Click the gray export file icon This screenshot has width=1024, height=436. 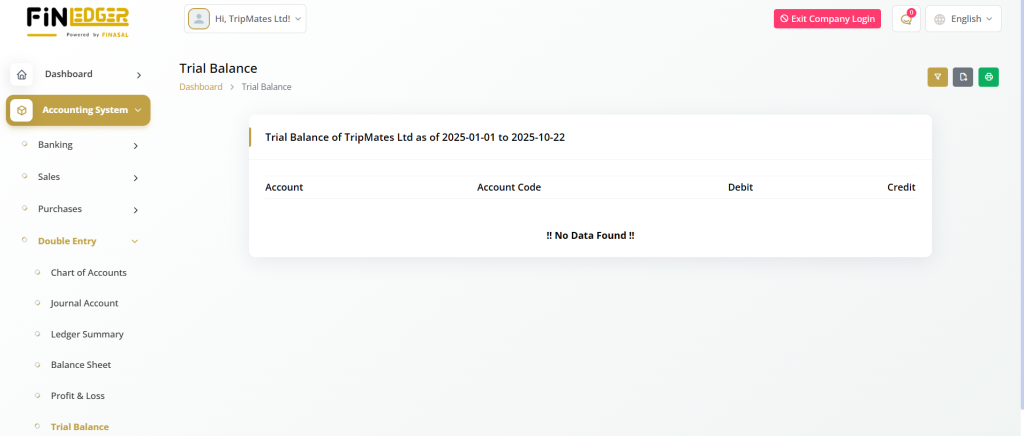coord(963,77)
